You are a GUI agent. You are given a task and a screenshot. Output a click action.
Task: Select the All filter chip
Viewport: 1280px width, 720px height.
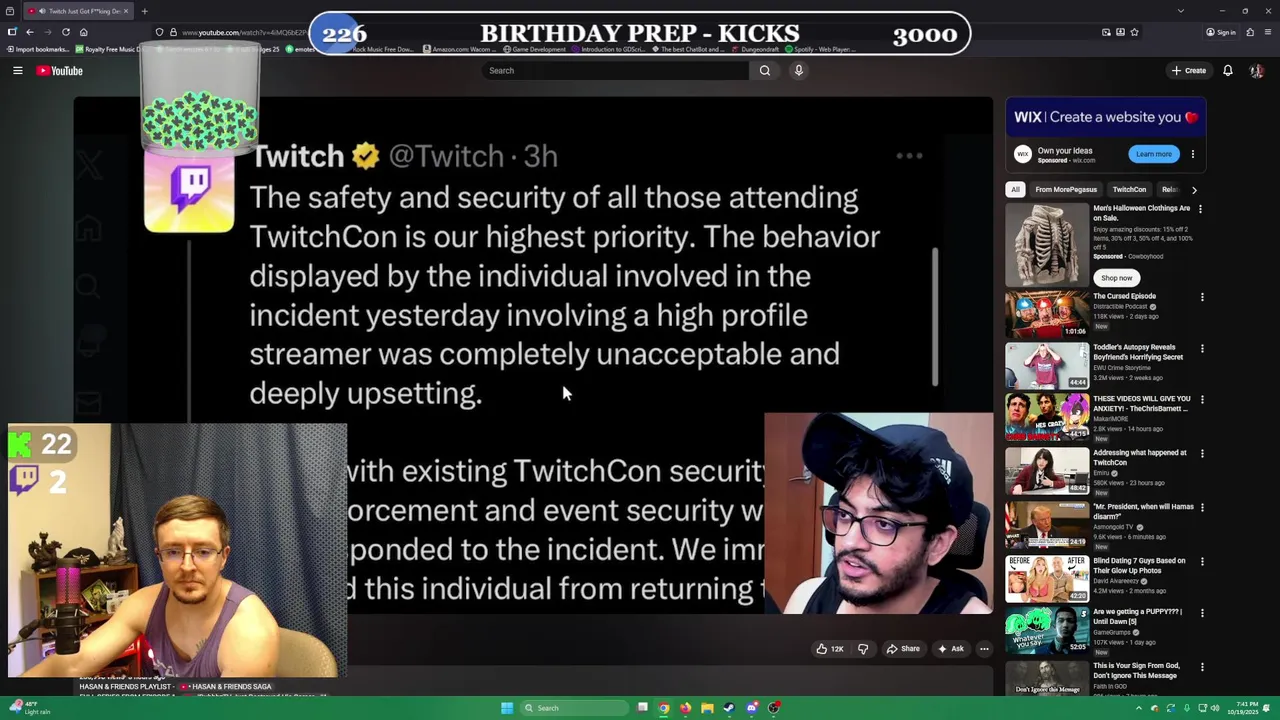coord(1015,190)
